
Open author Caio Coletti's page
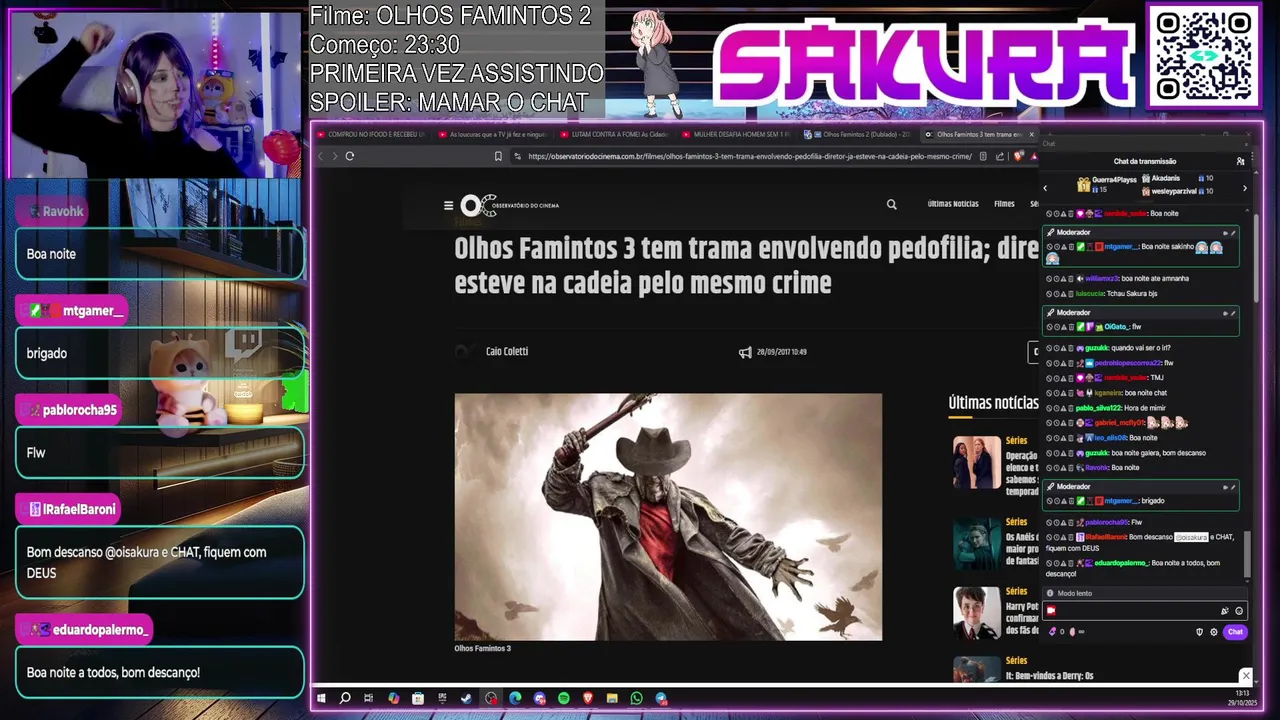(x=507, y=352)
